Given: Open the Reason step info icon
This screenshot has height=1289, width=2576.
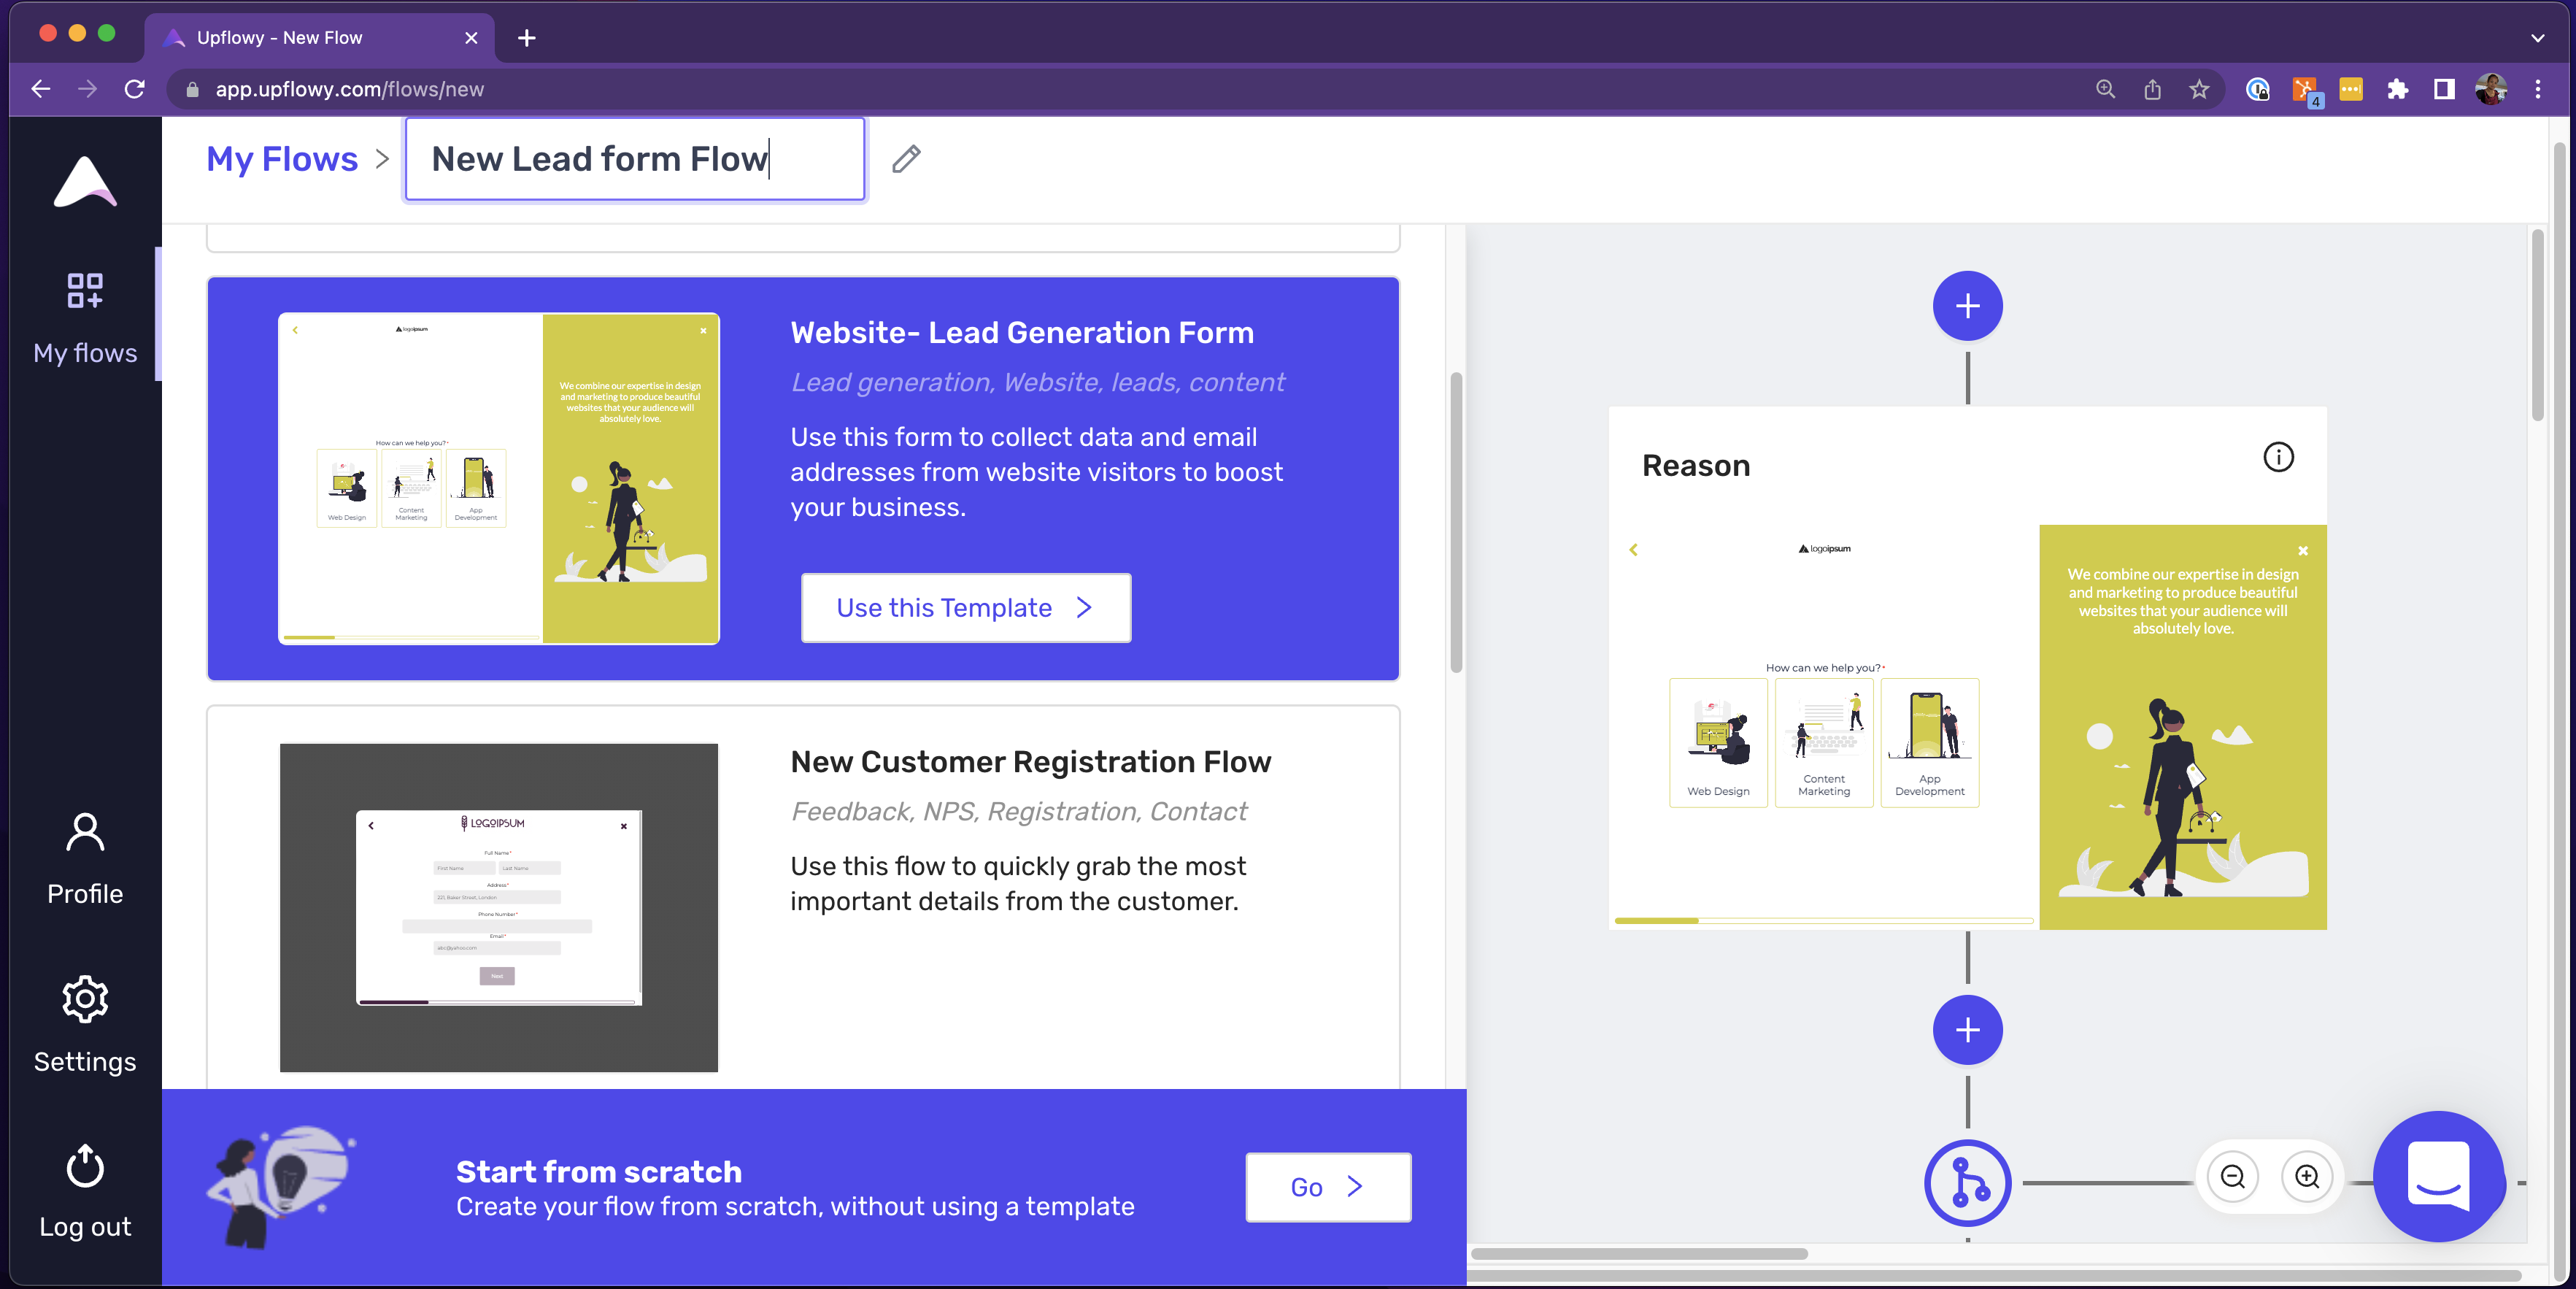Looking at the screenshot, I should click(2278, 457).
